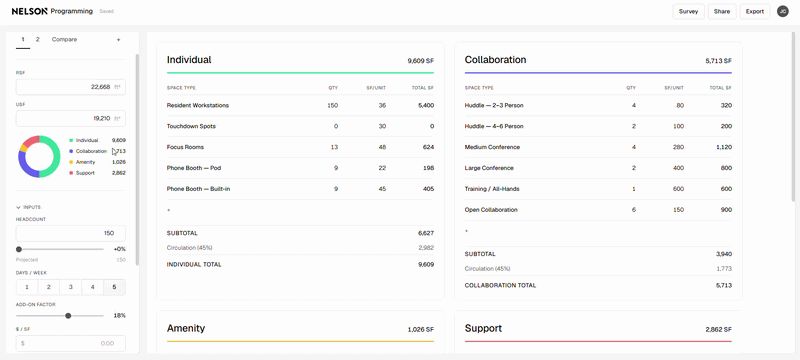Click the green Individual legend dot

pos(71,140)
